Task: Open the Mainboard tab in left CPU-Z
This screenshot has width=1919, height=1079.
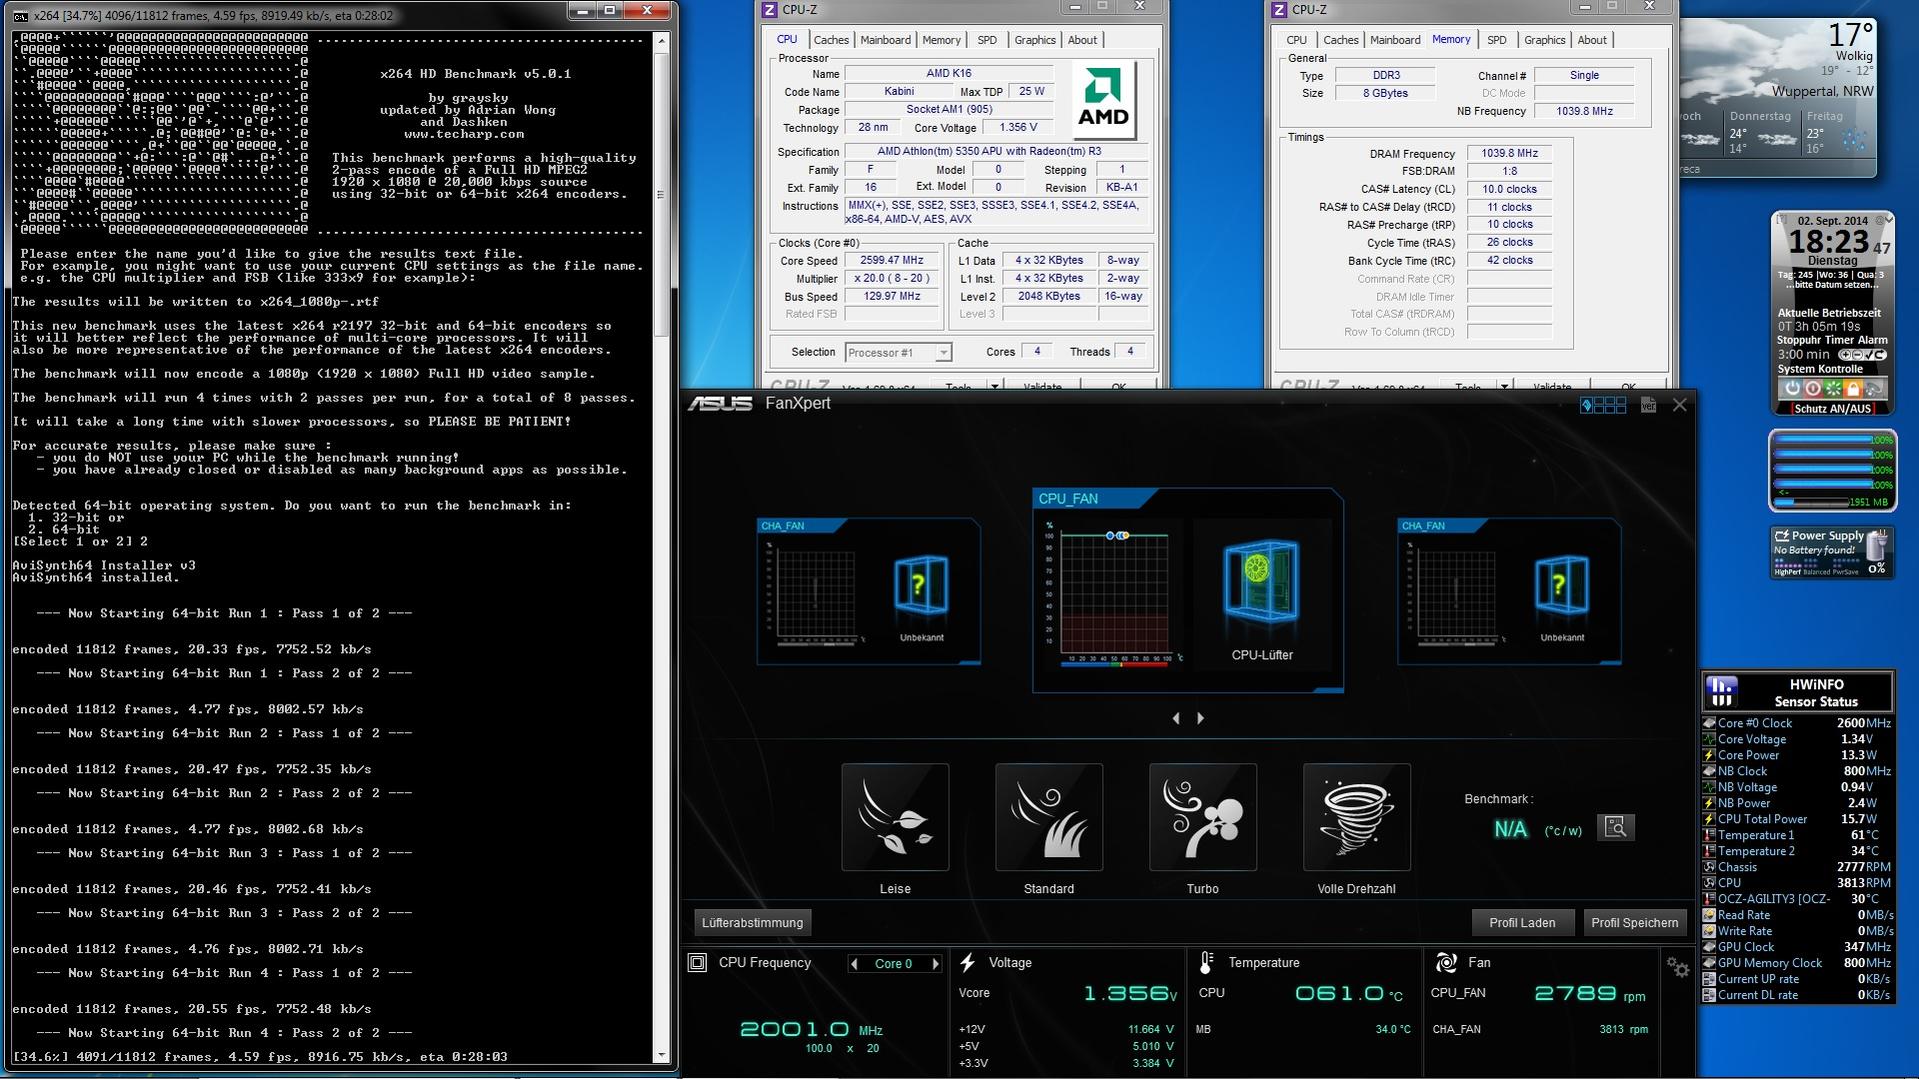Action: (886, 40)
